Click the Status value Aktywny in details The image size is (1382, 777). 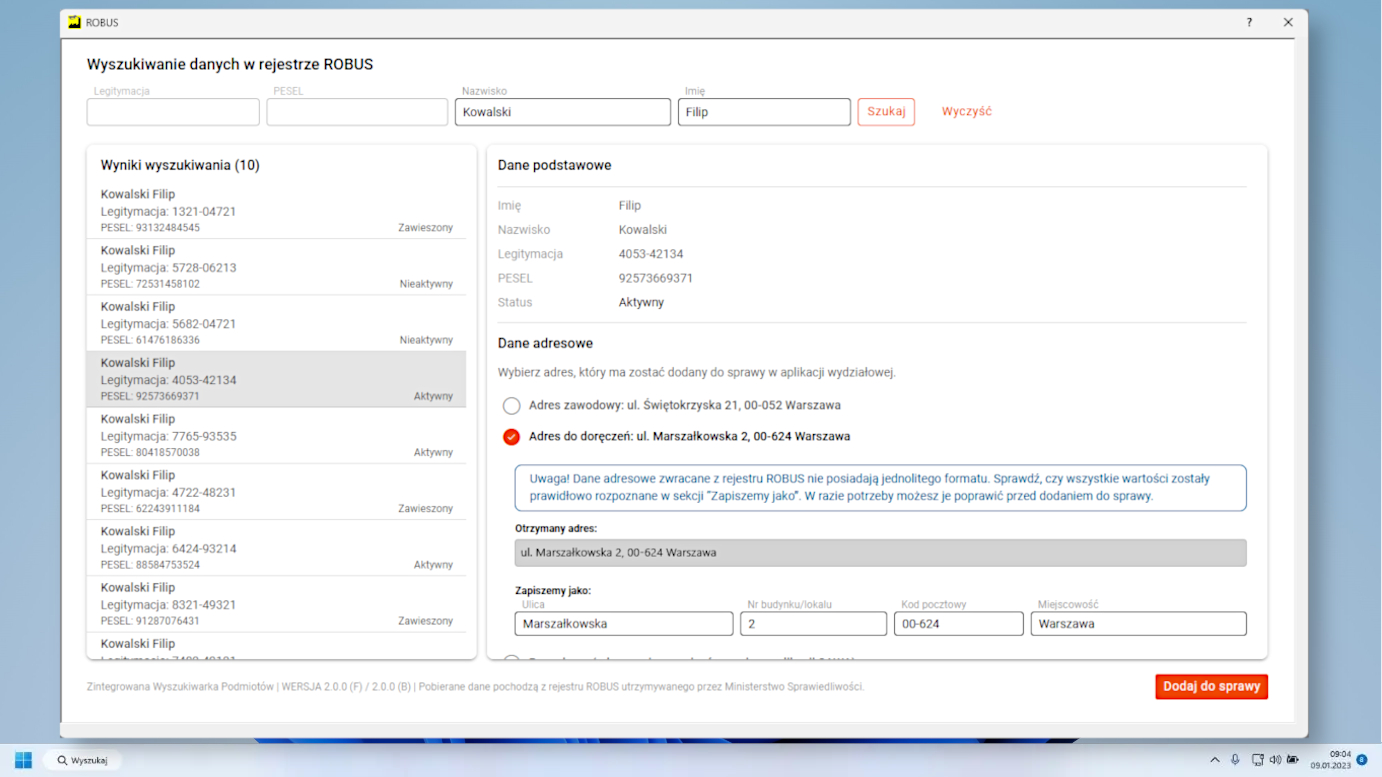click(641, 302)
